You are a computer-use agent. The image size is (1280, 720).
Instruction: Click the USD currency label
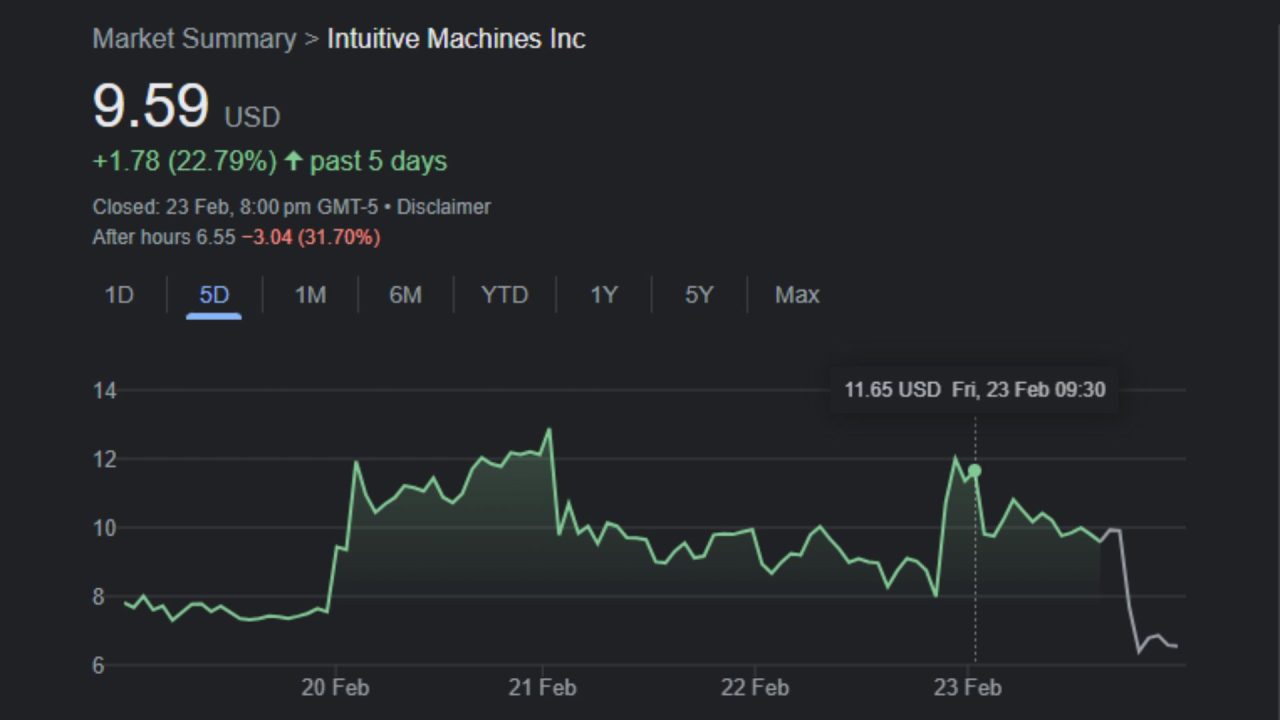[252, 117]
